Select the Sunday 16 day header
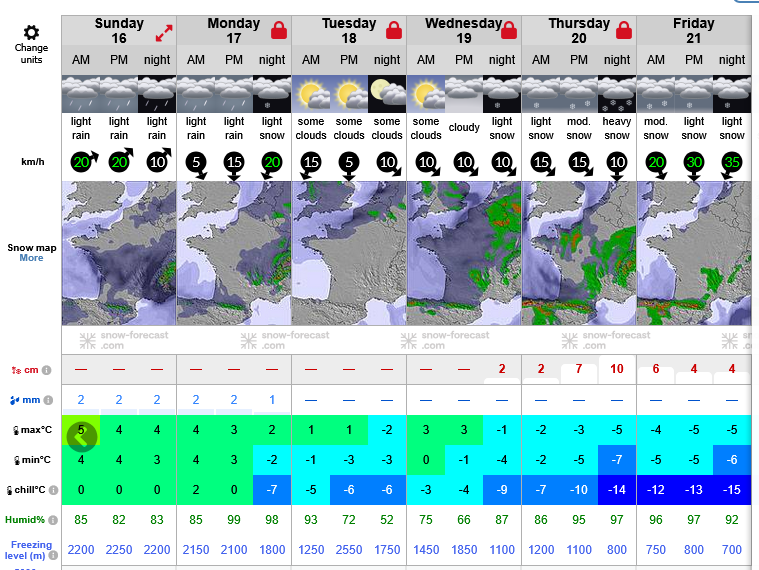This screenshot has height=570, width=759. click(x=119, y=30)
